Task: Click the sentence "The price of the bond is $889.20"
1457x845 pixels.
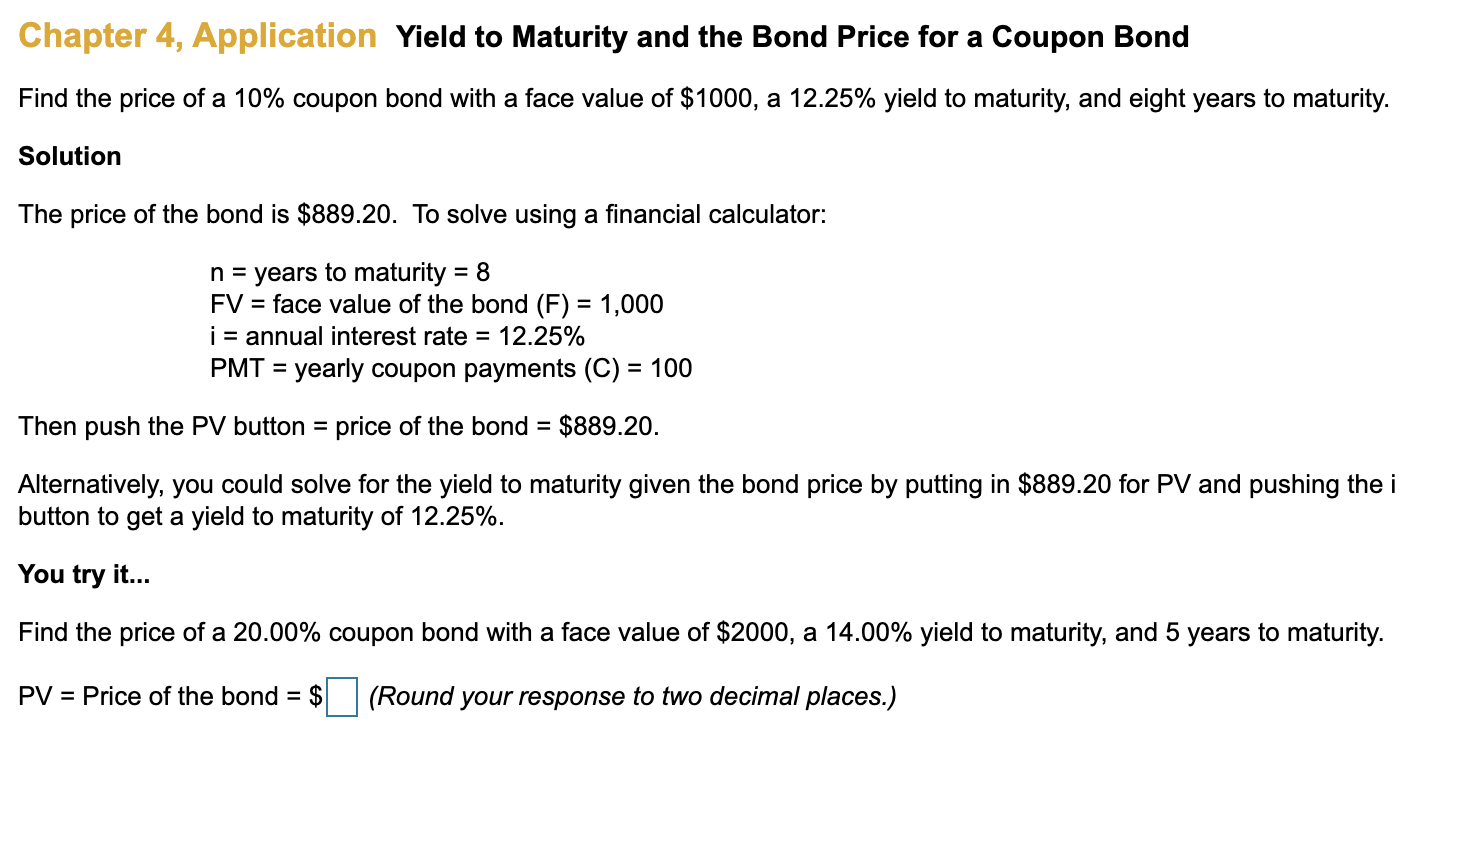Action: (207, 214)
